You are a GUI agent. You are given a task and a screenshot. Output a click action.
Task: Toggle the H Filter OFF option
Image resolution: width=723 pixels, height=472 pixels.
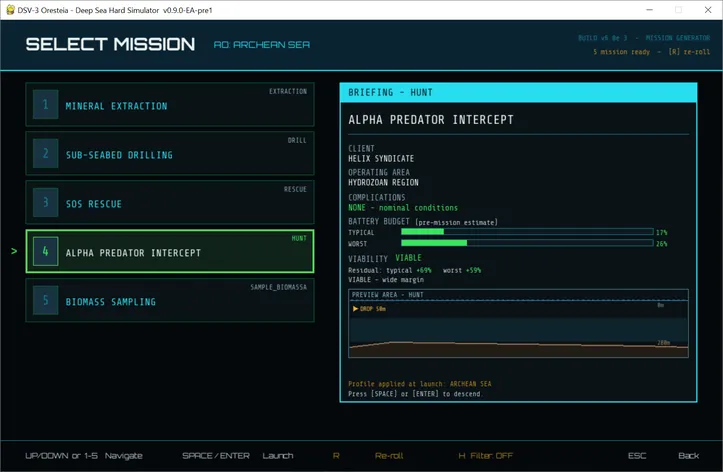(x=486, y=456)
